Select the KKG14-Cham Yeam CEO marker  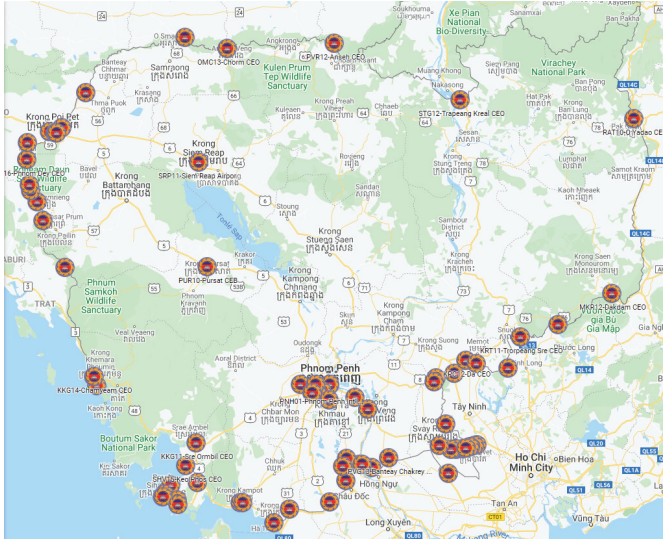pos(95,378)
